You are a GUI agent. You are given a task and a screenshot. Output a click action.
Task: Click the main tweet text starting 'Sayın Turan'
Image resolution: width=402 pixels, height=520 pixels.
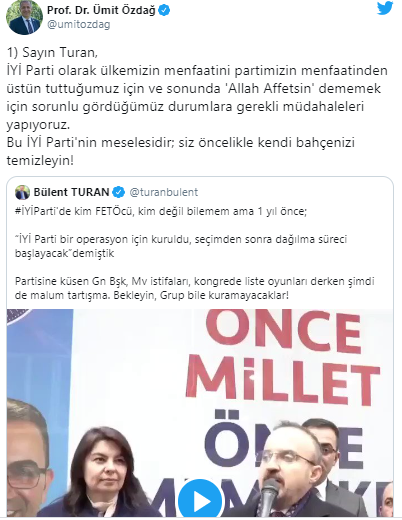pos(197,107)
